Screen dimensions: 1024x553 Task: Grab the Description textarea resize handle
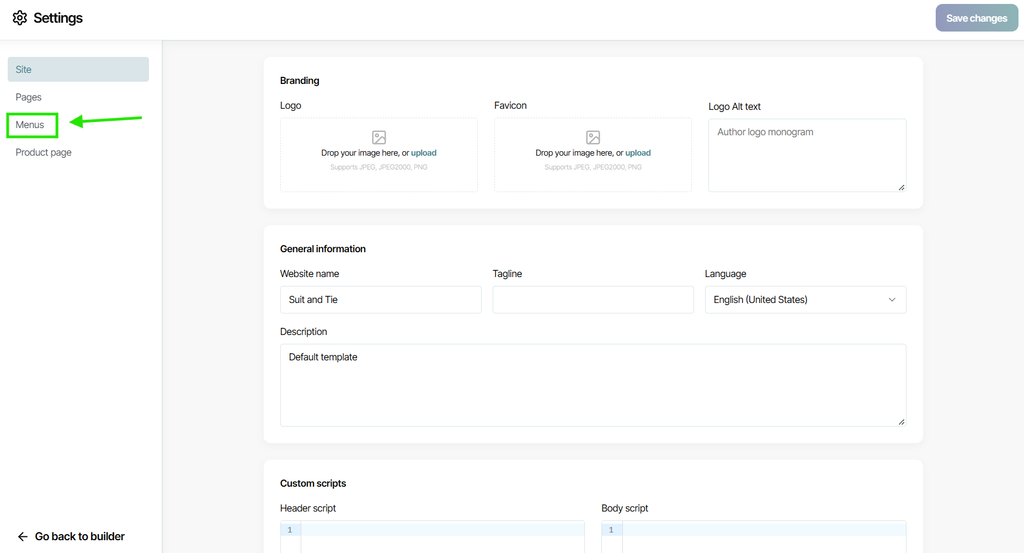click(901, 422)
